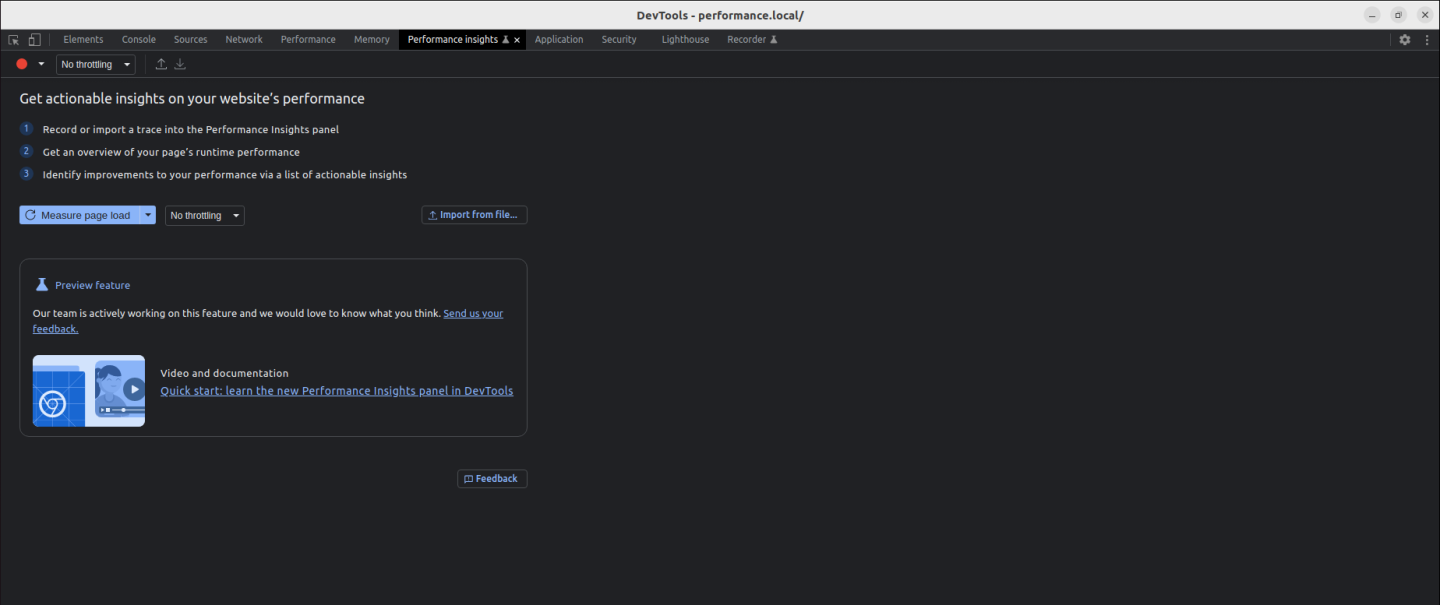The height and width of the screenshot is (605, 1440).
Task: Switch to the Console tab
Action: click(x=139, y=40)
